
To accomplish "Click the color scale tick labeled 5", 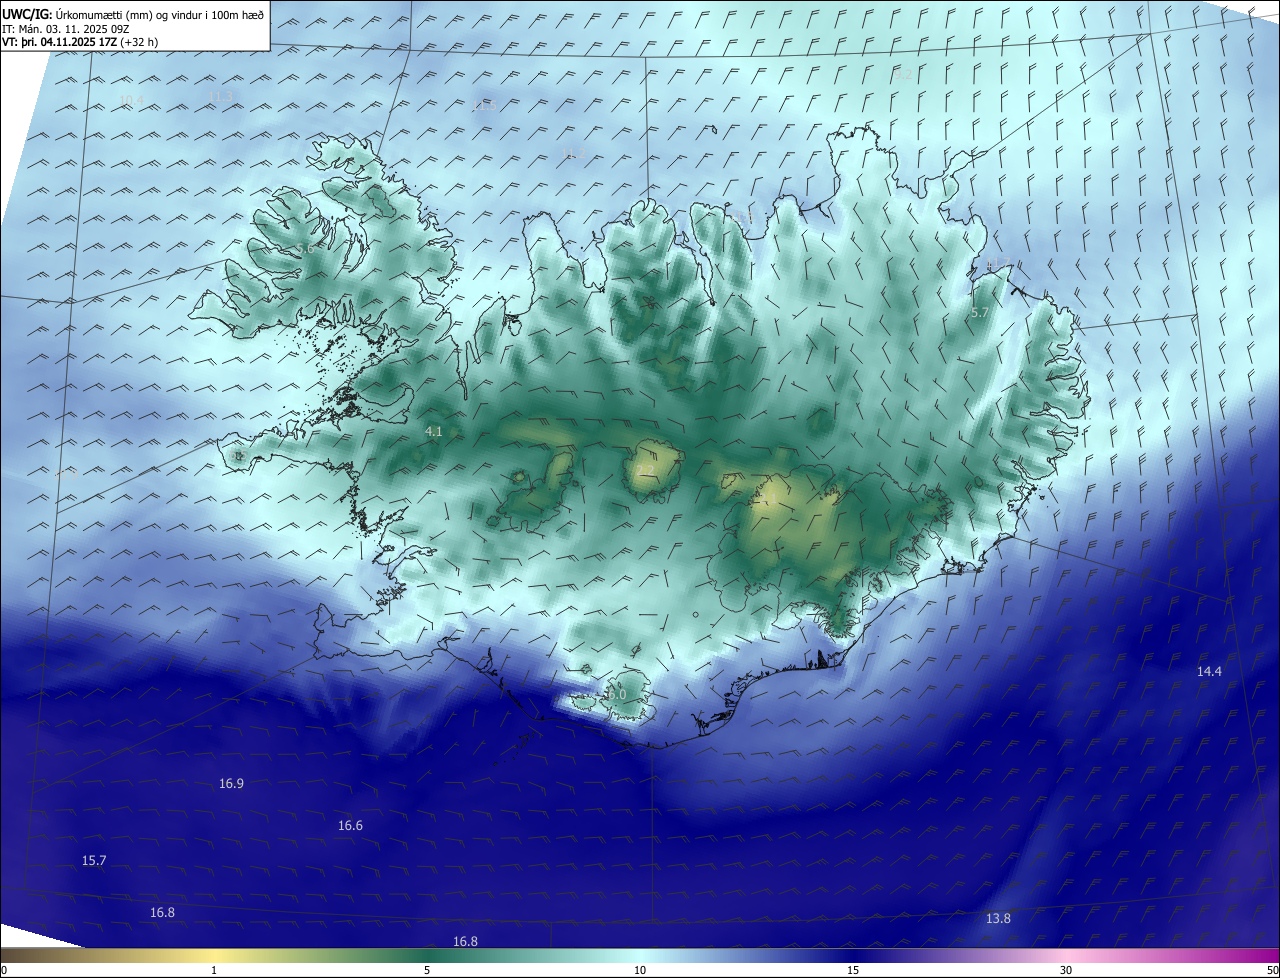I will tap(427, 970).
